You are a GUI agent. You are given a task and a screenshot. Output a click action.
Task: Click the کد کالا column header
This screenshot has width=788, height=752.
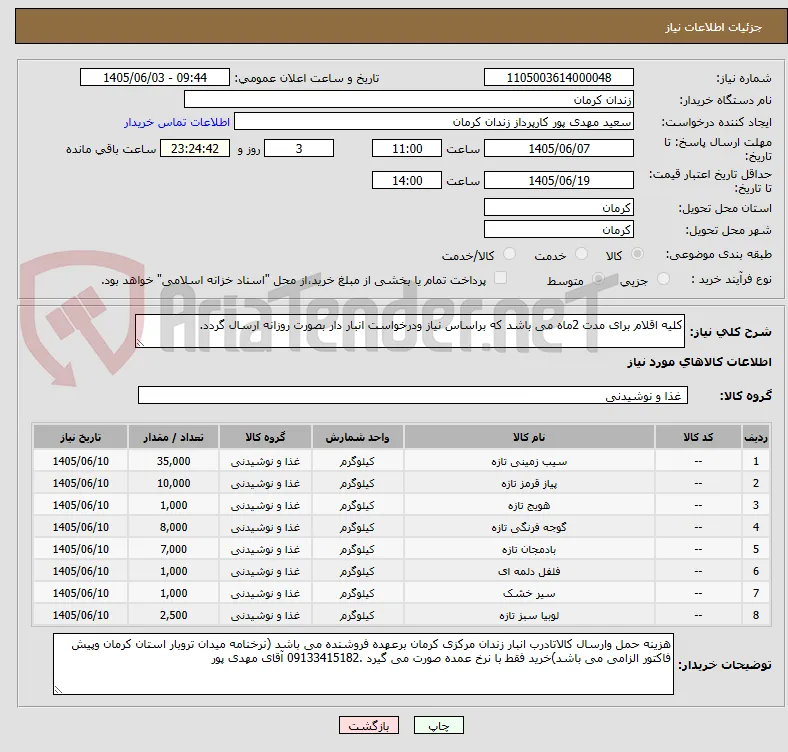(698, 437)
